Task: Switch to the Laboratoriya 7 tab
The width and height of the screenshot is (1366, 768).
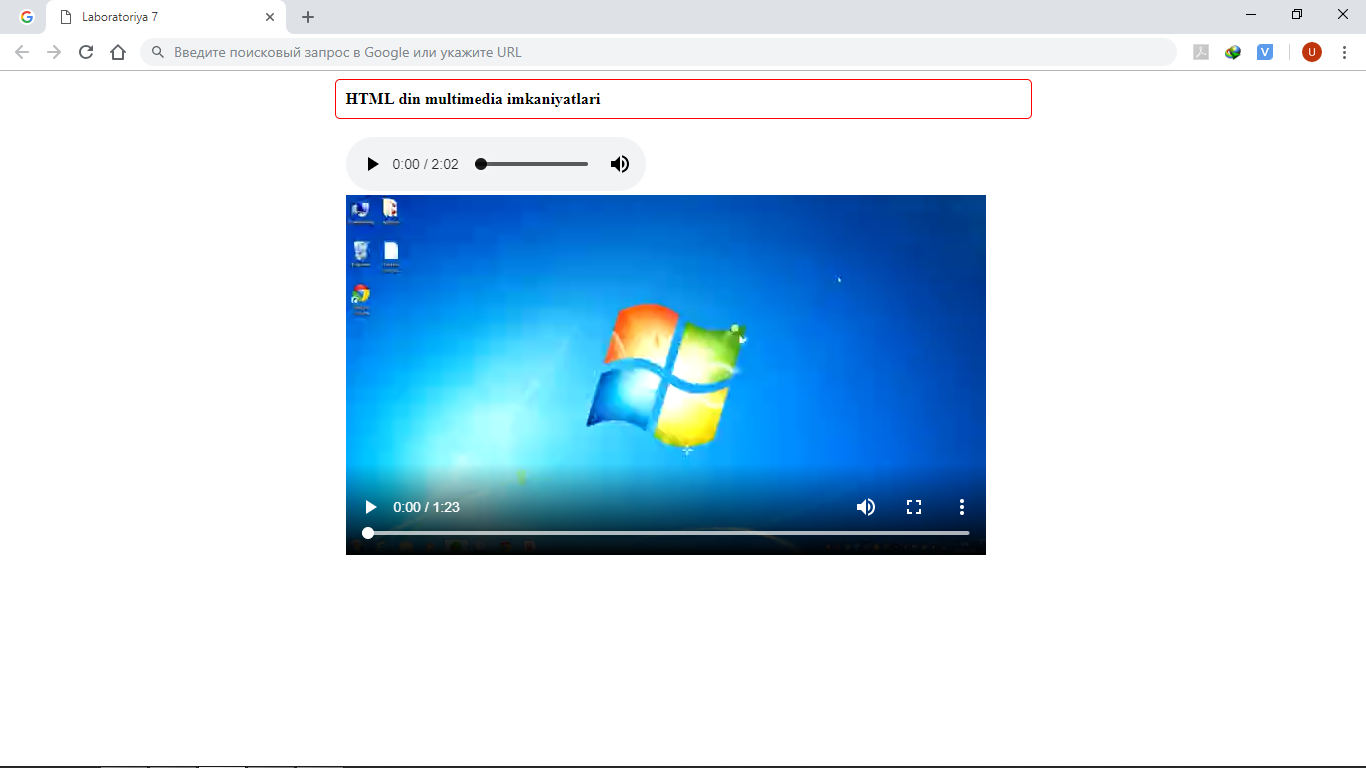Action: (166, 17)
